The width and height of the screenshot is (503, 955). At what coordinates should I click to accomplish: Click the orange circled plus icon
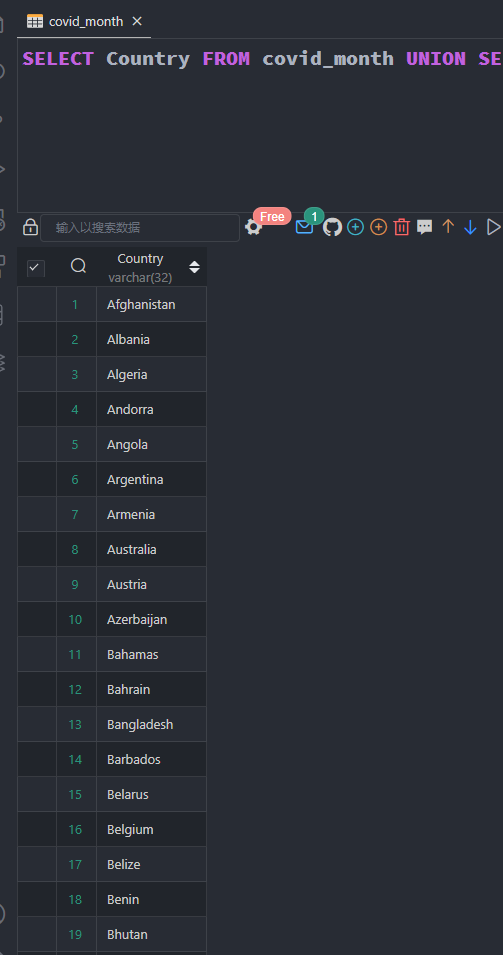[379, 228]
